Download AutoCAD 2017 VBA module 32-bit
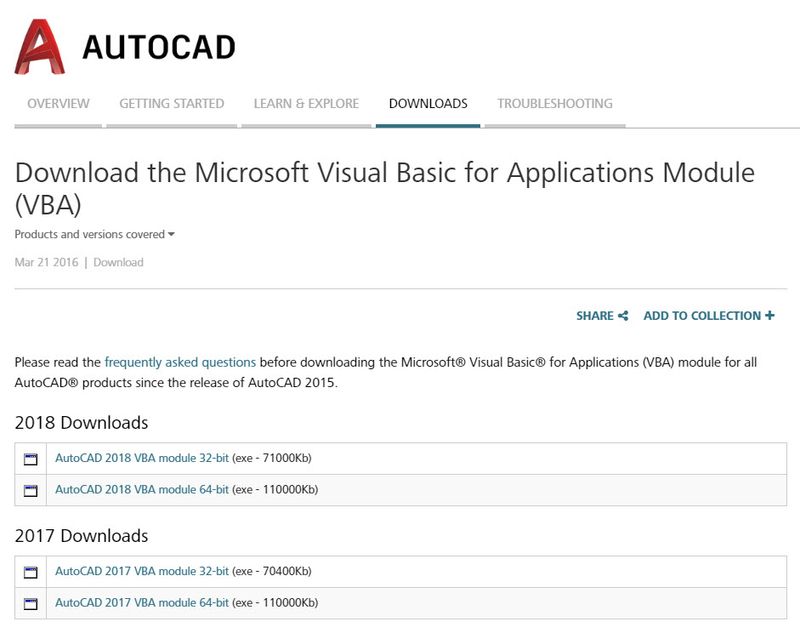 (x=142, y=572)
